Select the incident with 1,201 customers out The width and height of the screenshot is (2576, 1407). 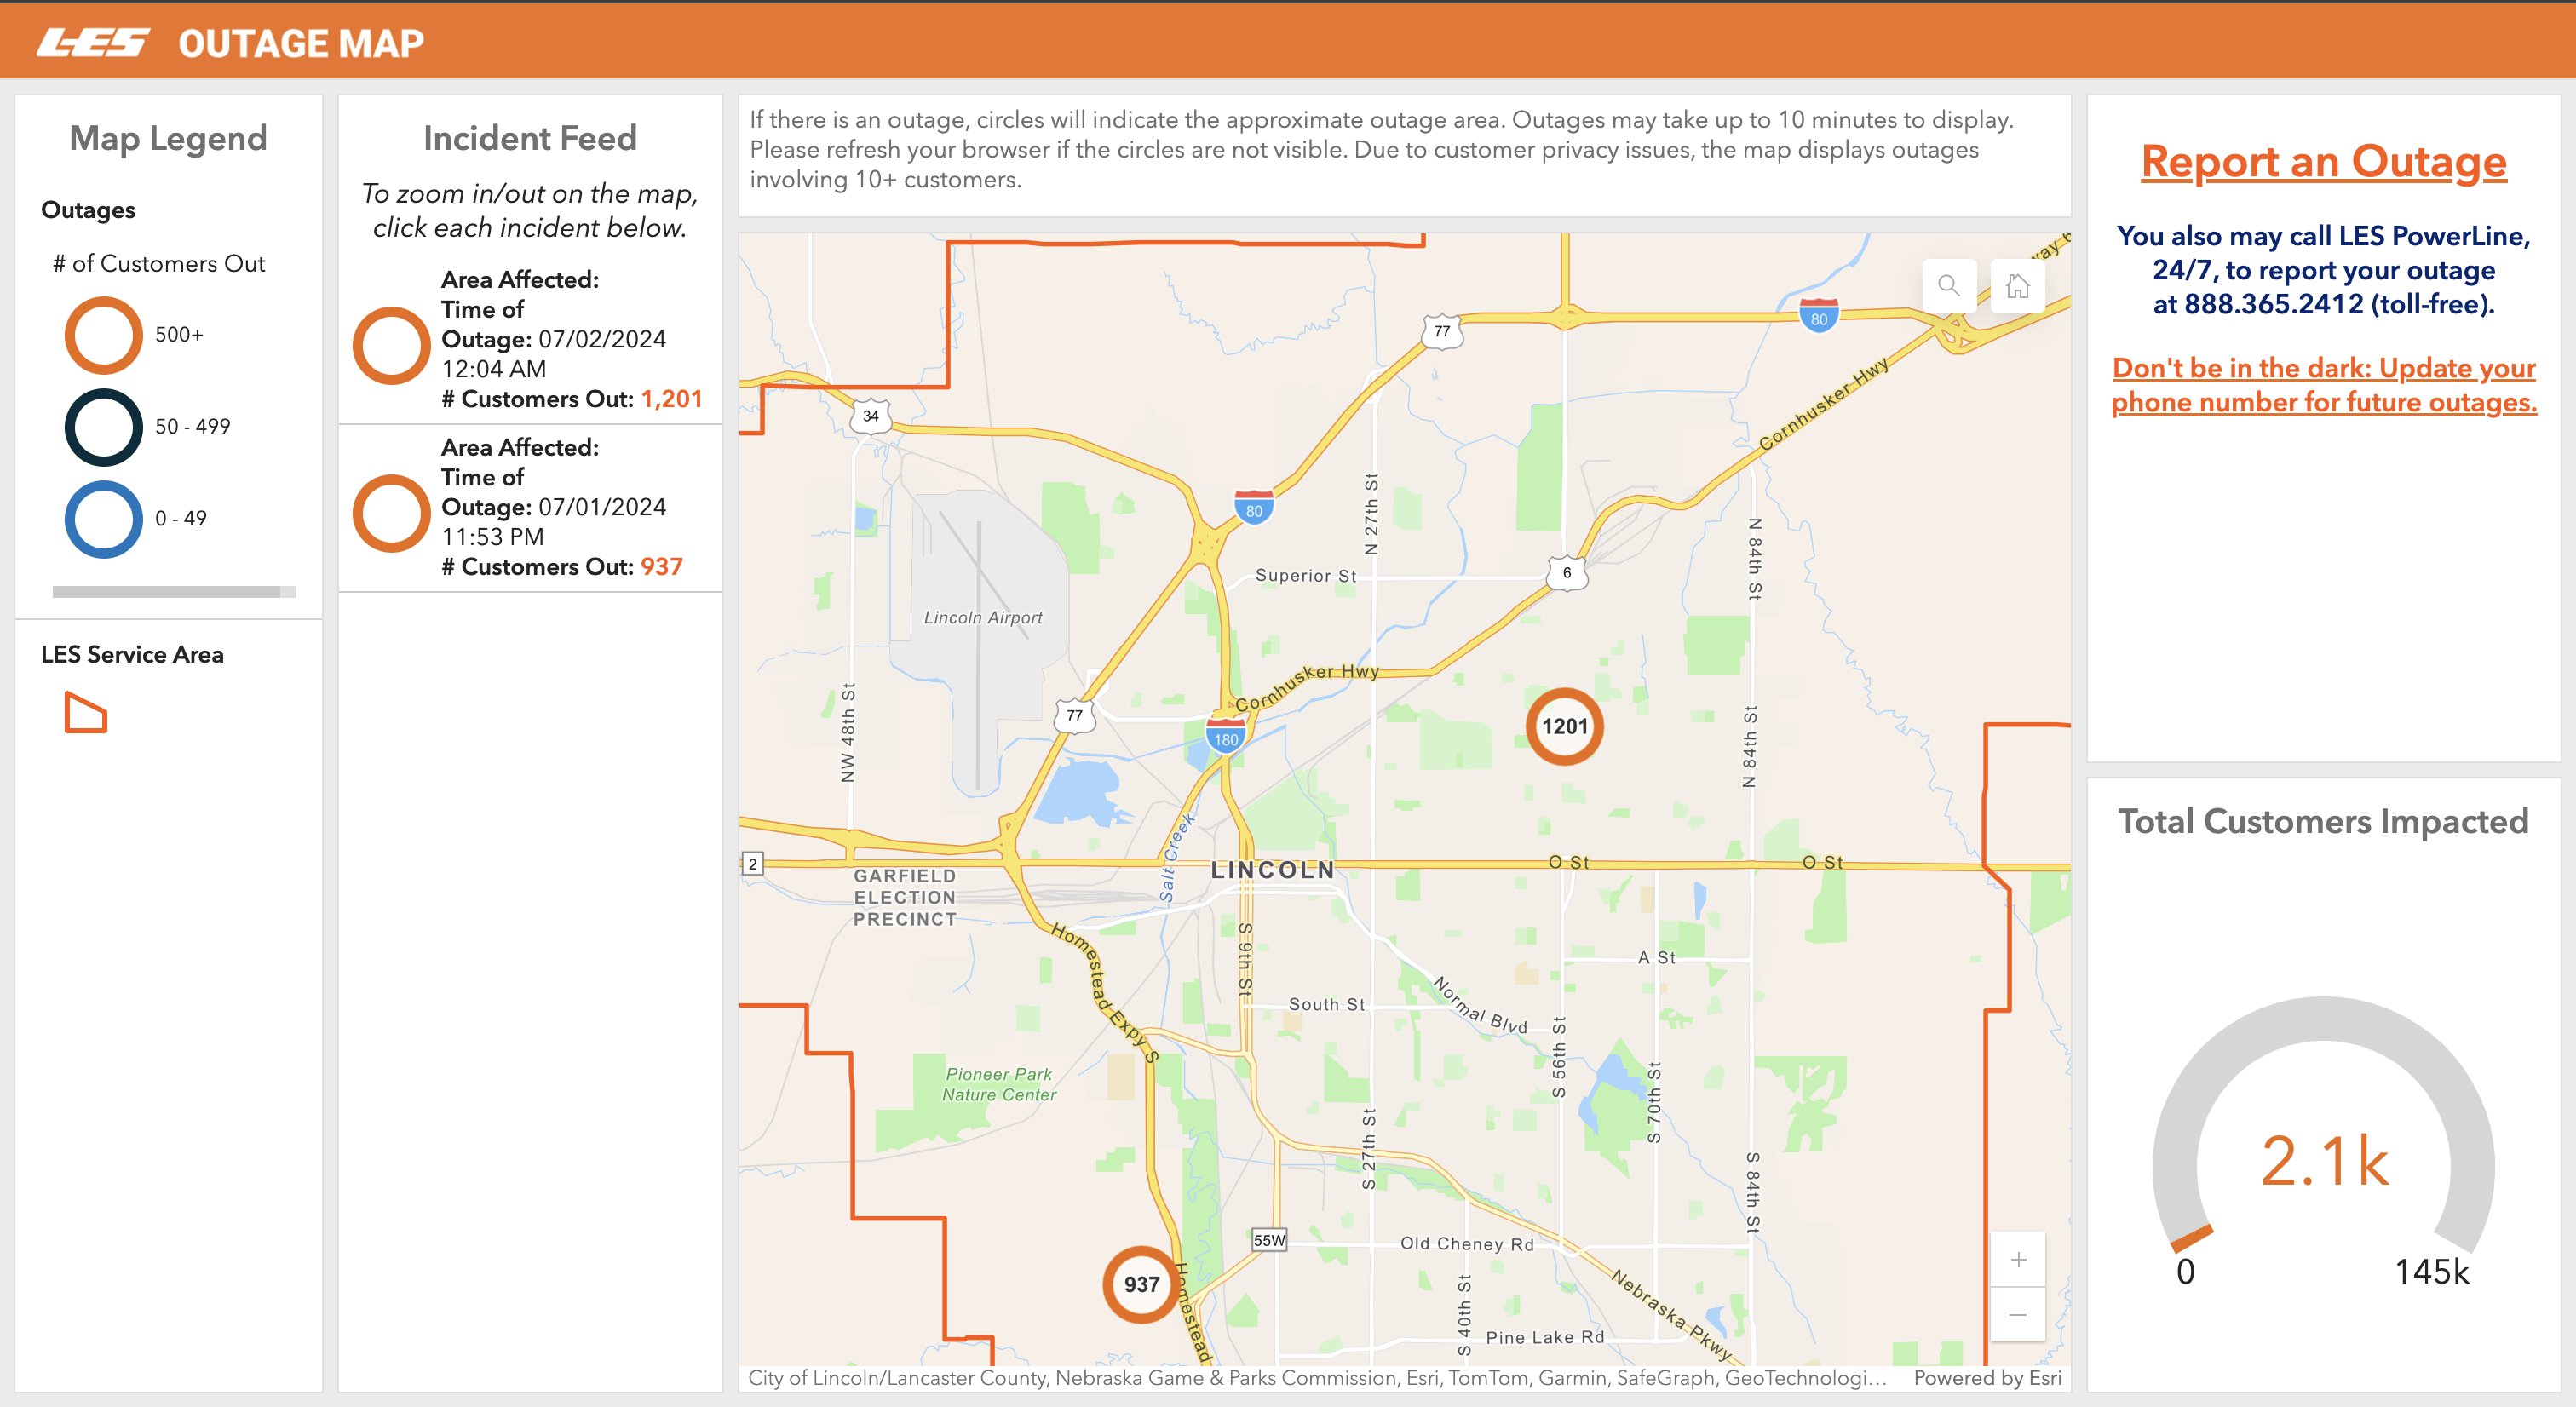(x=530, y=340)
